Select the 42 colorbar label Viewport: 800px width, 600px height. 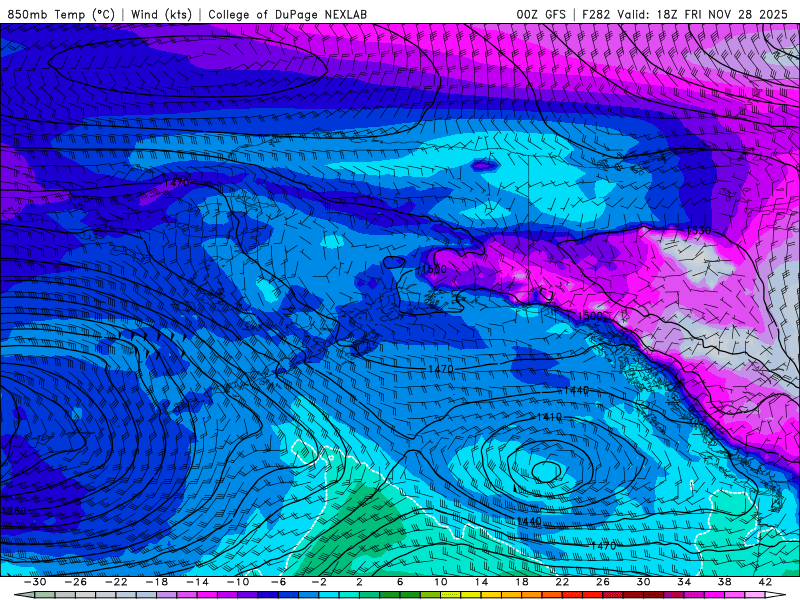coord(765,582)
